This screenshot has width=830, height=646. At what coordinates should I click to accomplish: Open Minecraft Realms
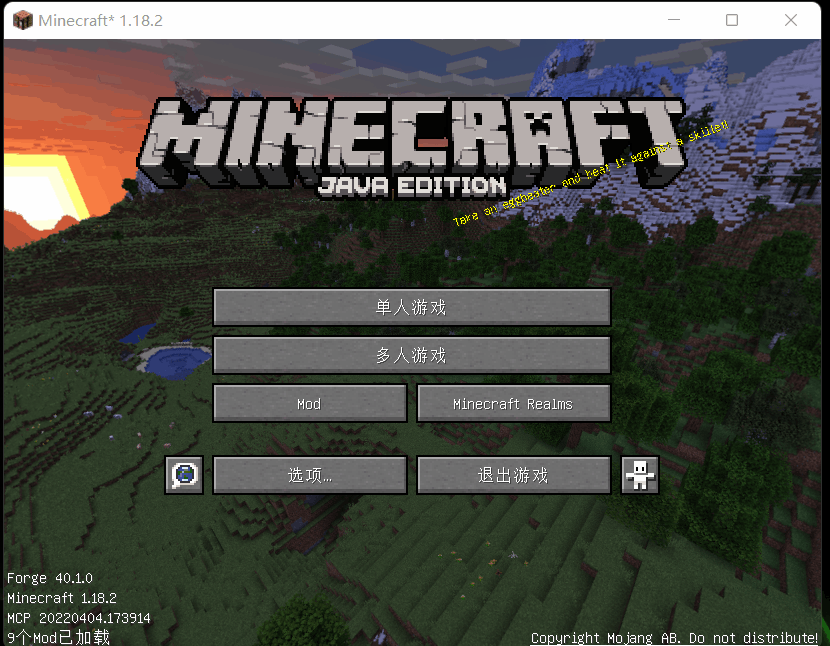pyautogui.click(x=513, y=403)
